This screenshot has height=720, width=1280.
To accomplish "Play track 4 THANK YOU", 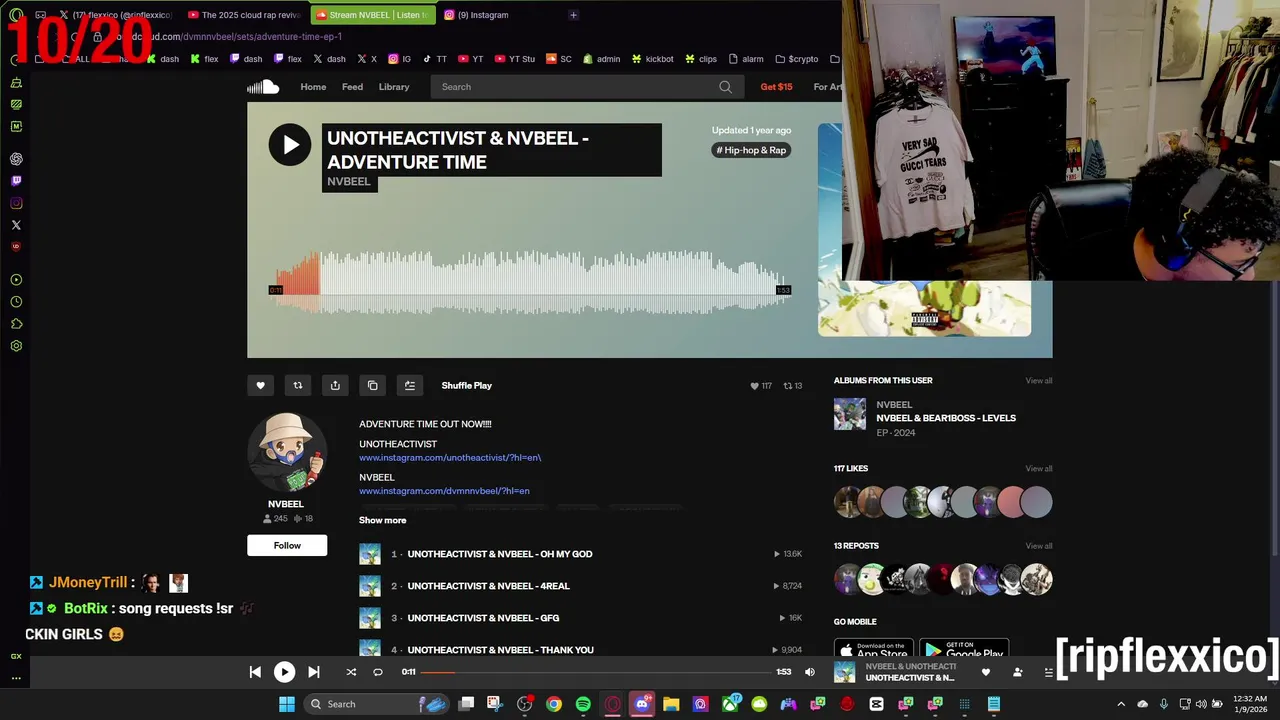I will pos(500,650).
